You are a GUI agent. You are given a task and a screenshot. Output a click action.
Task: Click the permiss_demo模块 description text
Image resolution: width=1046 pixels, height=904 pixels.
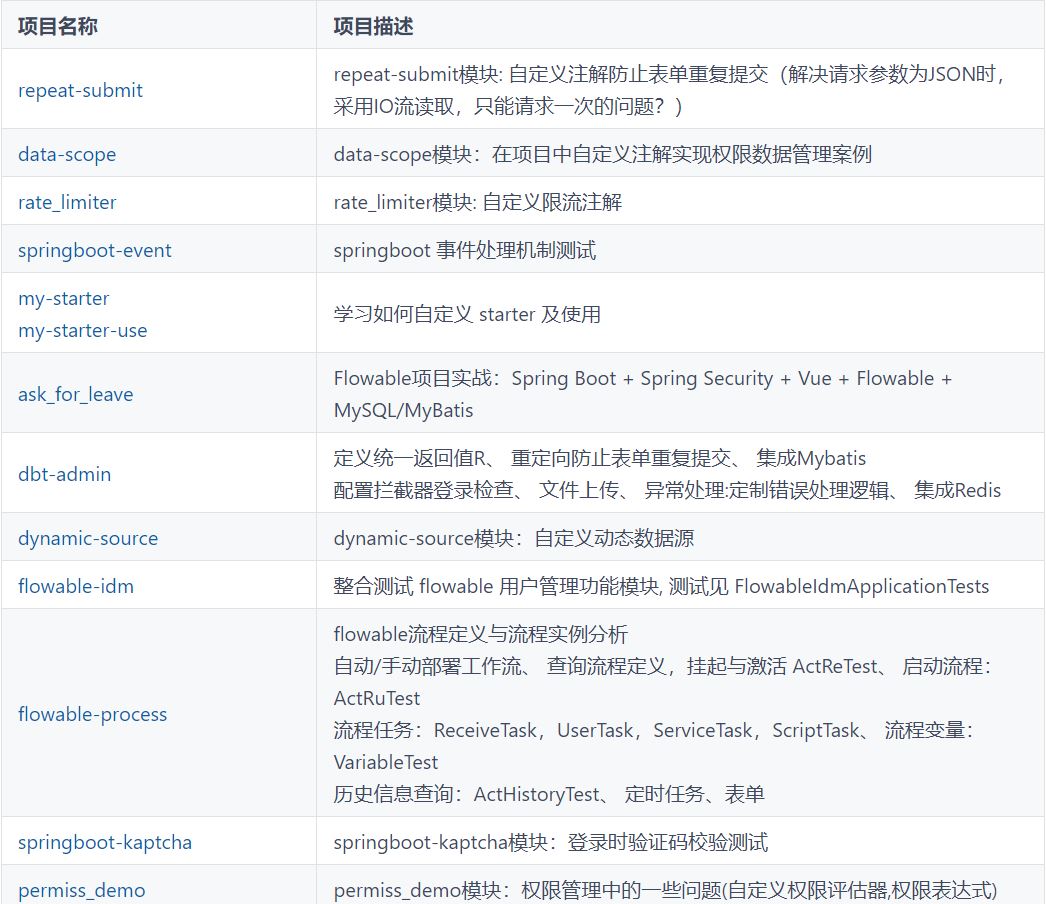665,891
